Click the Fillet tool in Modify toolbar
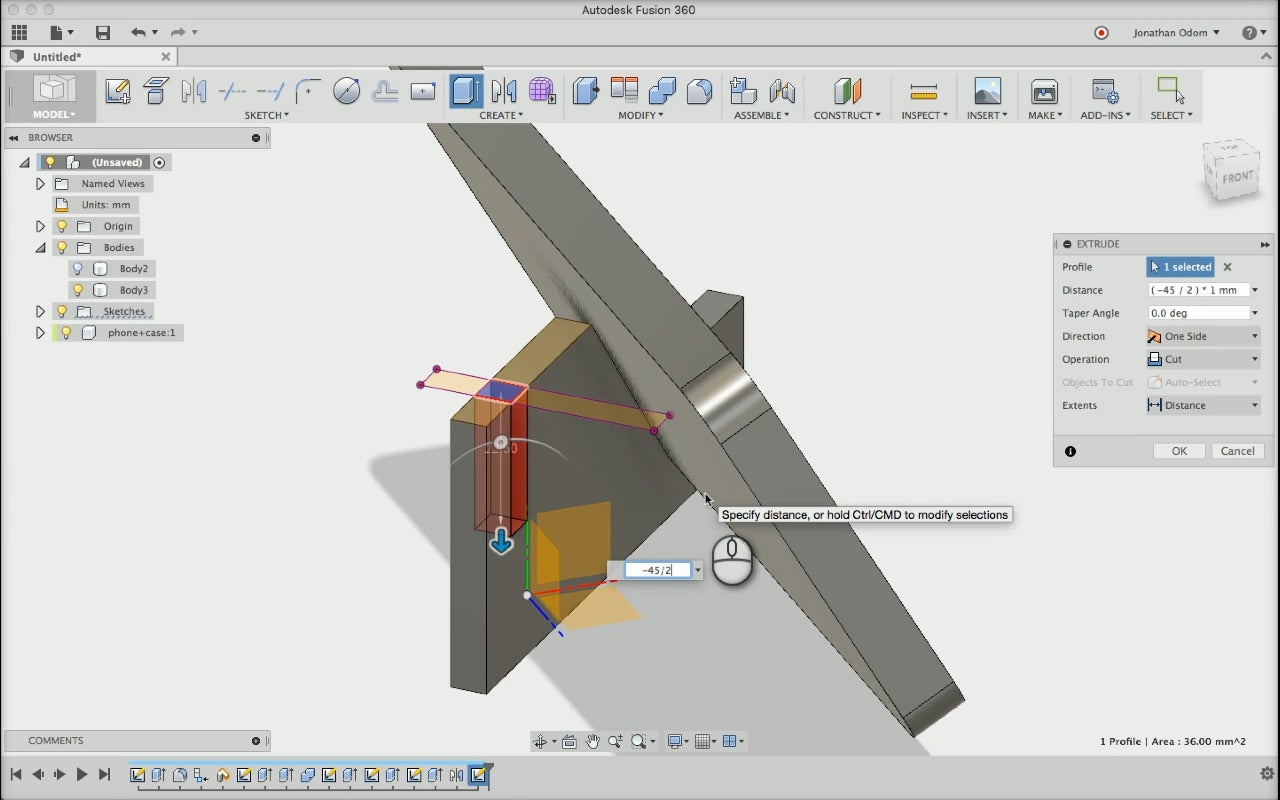Image resolution: width=1280 pixels, height=800 pixels. point(700,91)
